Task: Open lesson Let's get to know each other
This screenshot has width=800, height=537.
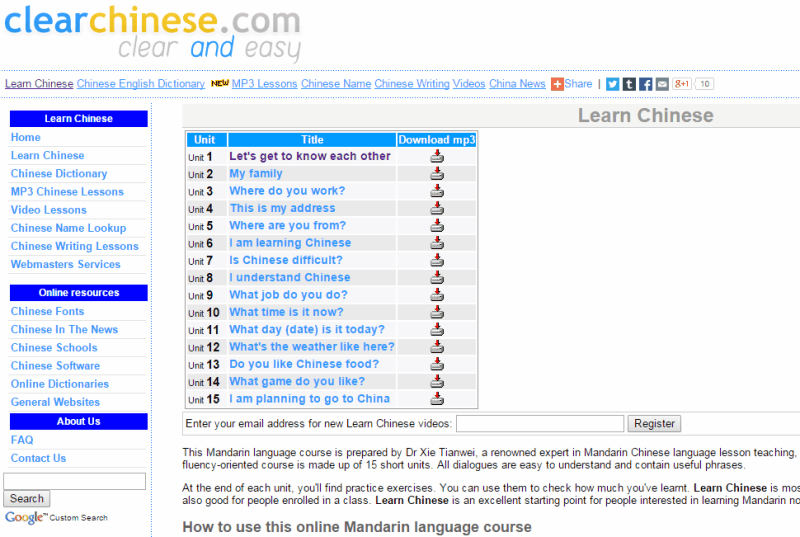Action: tap(310, 156)
